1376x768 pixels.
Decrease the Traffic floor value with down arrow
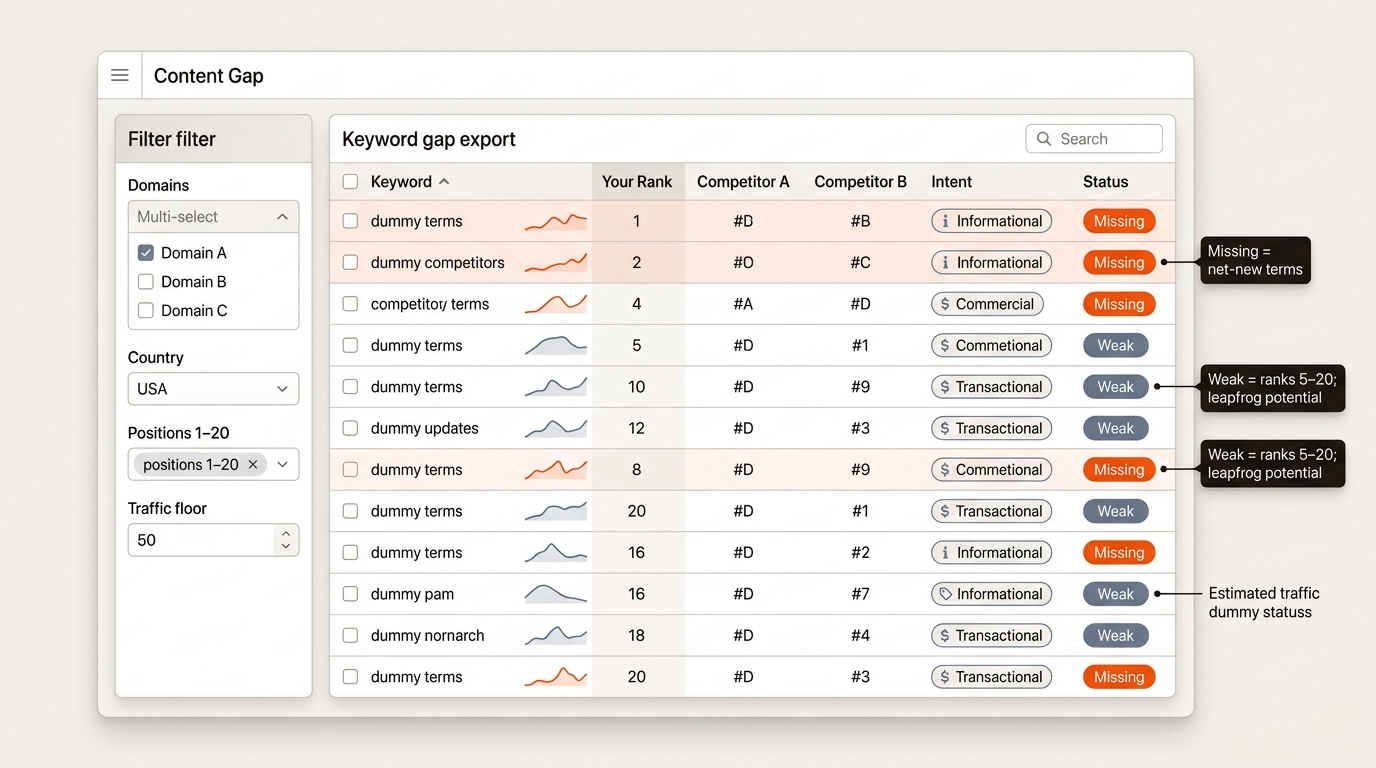(286, 546)
